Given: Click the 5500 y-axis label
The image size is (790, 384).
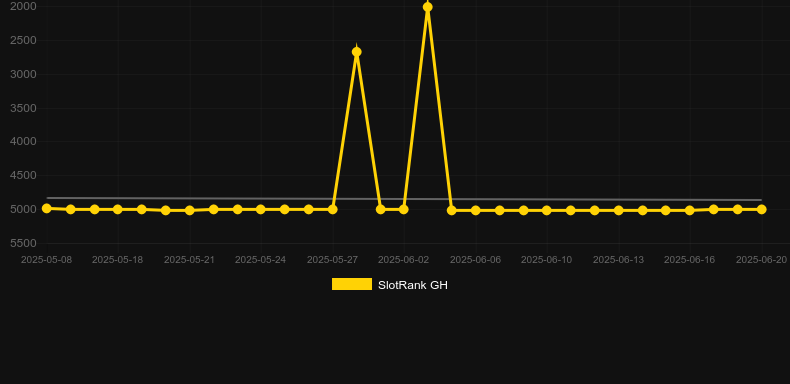Looking at the screenshot, I should (23, 243).
